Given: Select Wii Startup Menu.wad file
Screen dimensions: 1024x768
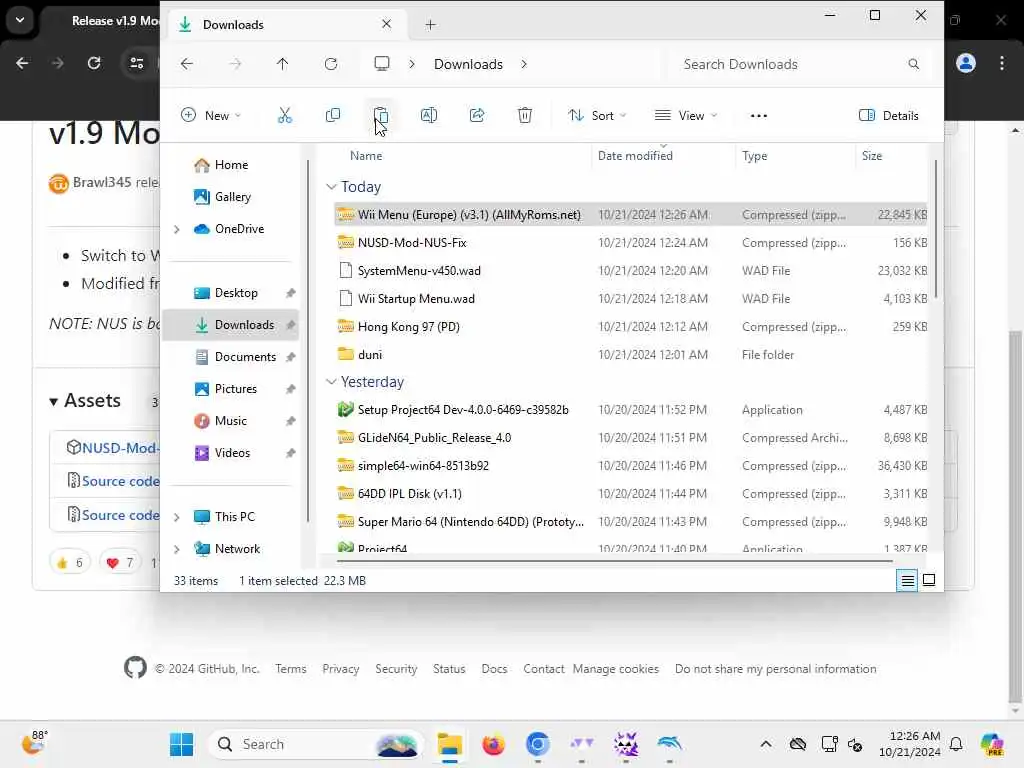Looking at the screenshot, I should (630, 298).
